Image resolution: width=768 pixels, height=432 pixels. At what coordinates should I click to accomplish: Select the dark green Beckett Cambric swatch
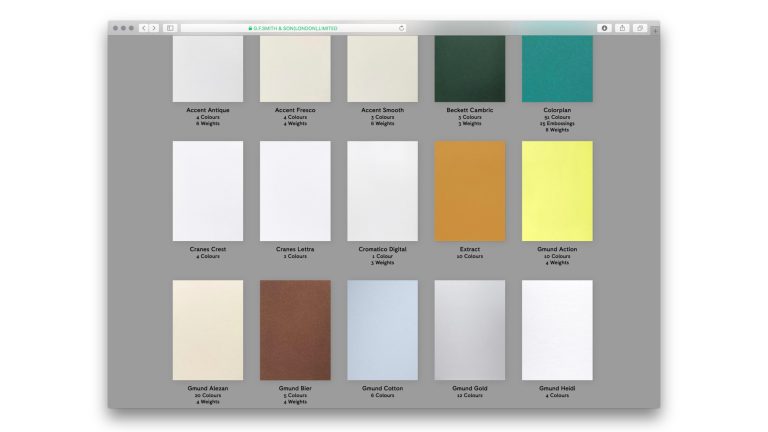[x=470, y=69]
